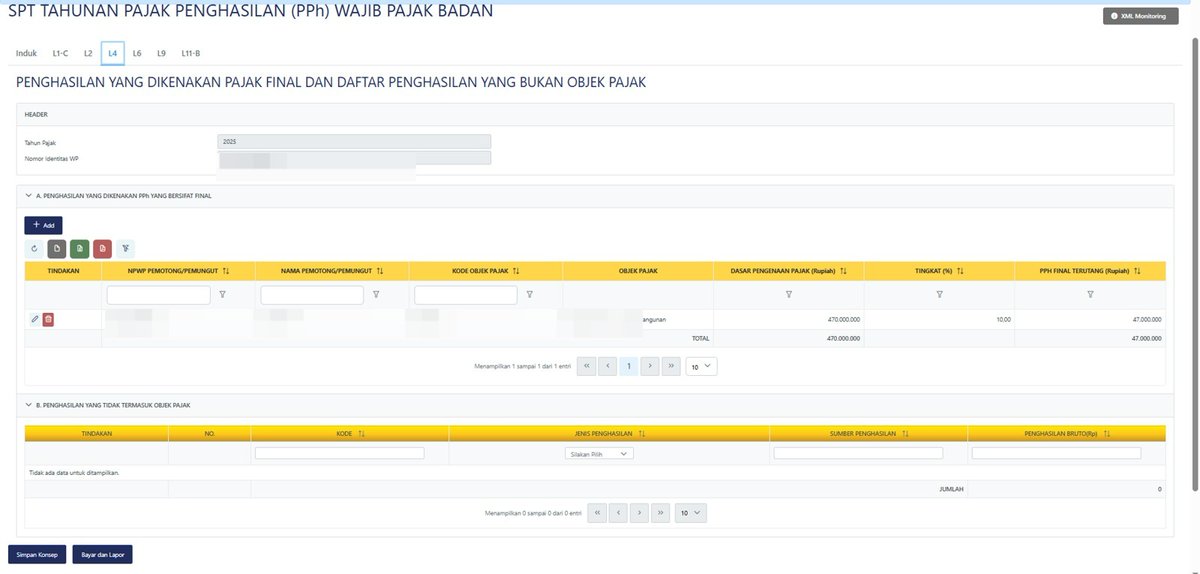Open filter menu beside Kode Objek Pajak input
The image size is (1200, 574).
529,295
